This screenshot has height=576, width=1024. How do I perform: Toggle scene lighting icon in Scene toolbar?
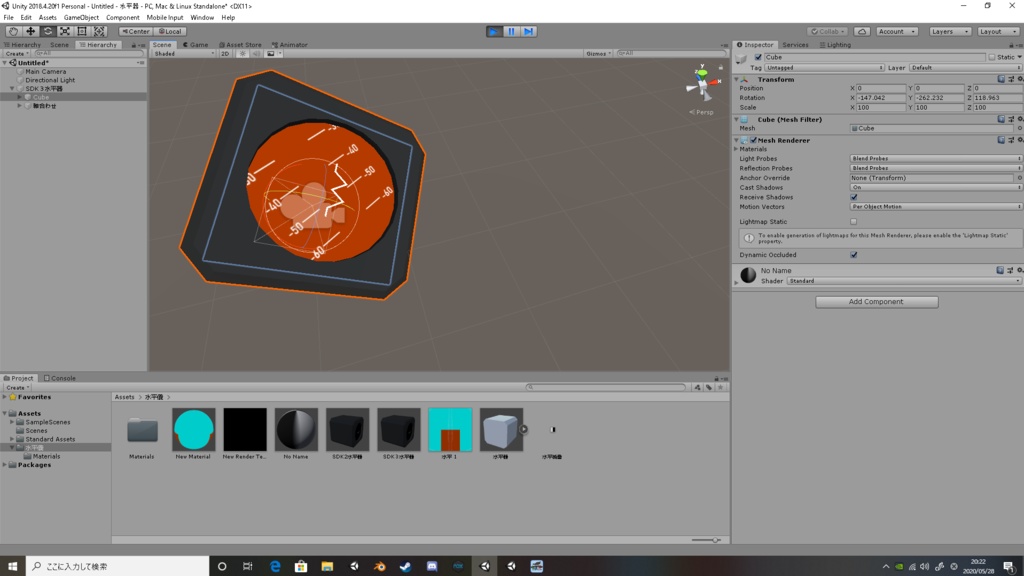tap(242, 54)
